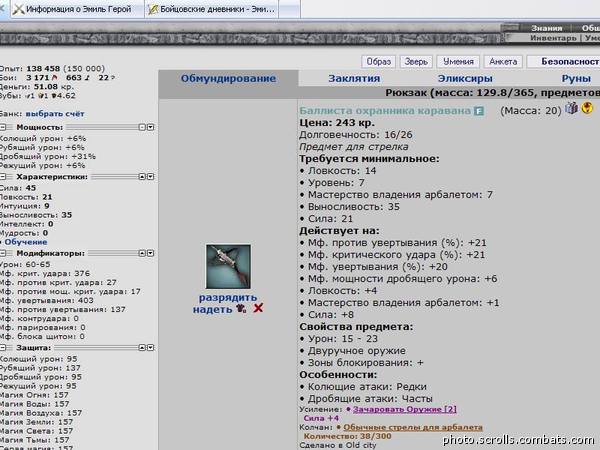Click the Двуручное оружие property line

point(352,351)
